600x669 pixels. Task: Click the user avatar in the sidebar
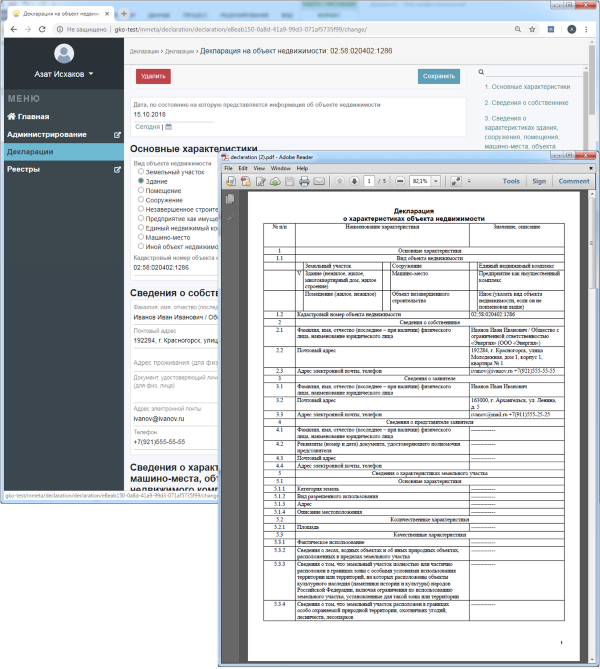pyautogui.click(x=64, y=53)
